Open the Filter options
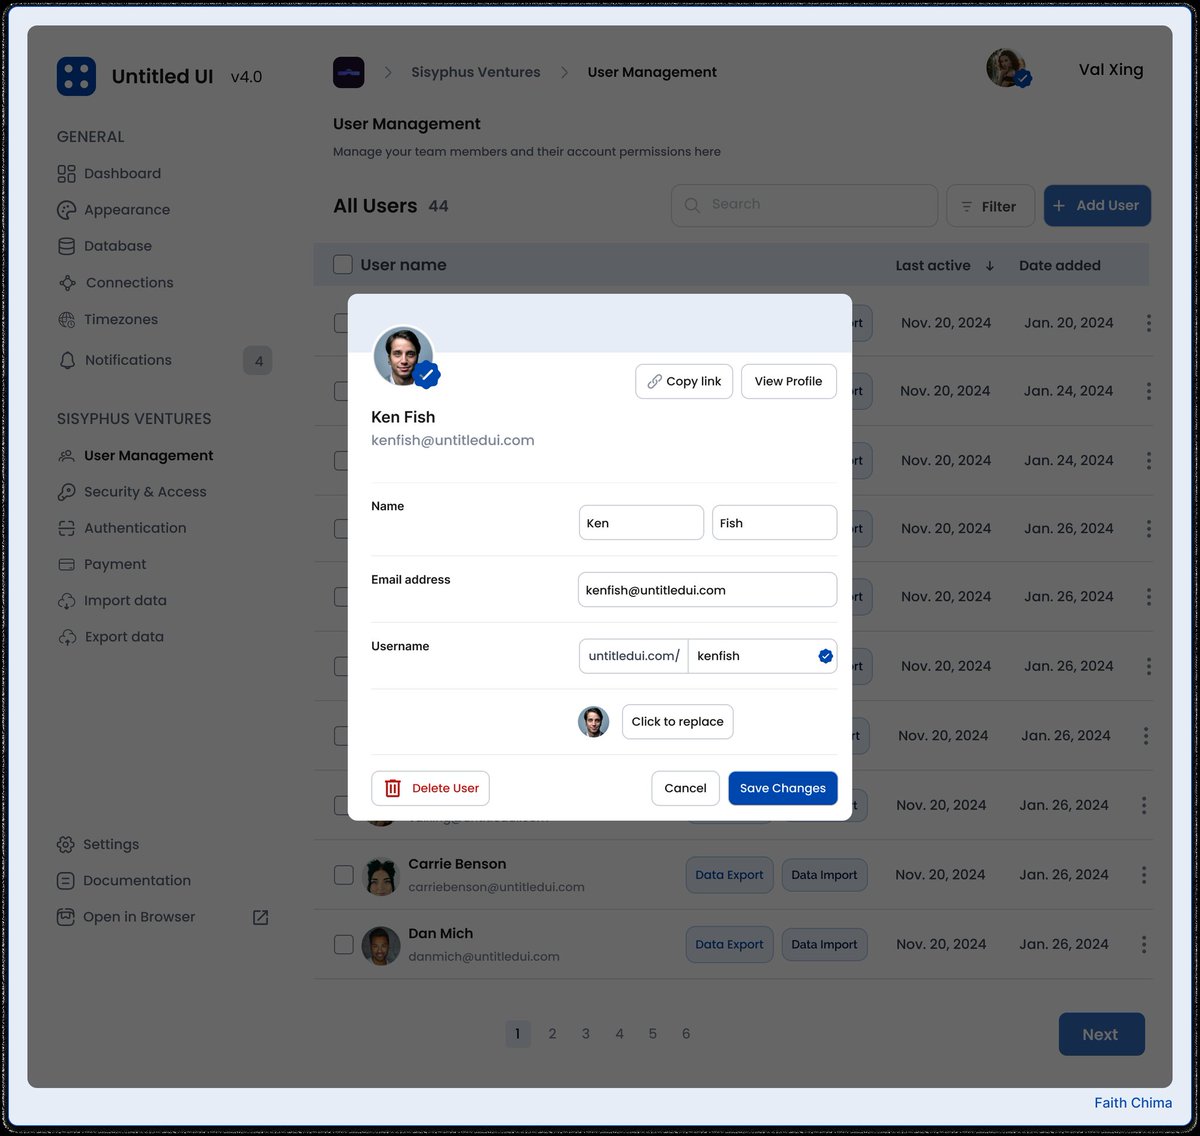The width and height of the screenshot is (1200, 1136). [990, 206]
